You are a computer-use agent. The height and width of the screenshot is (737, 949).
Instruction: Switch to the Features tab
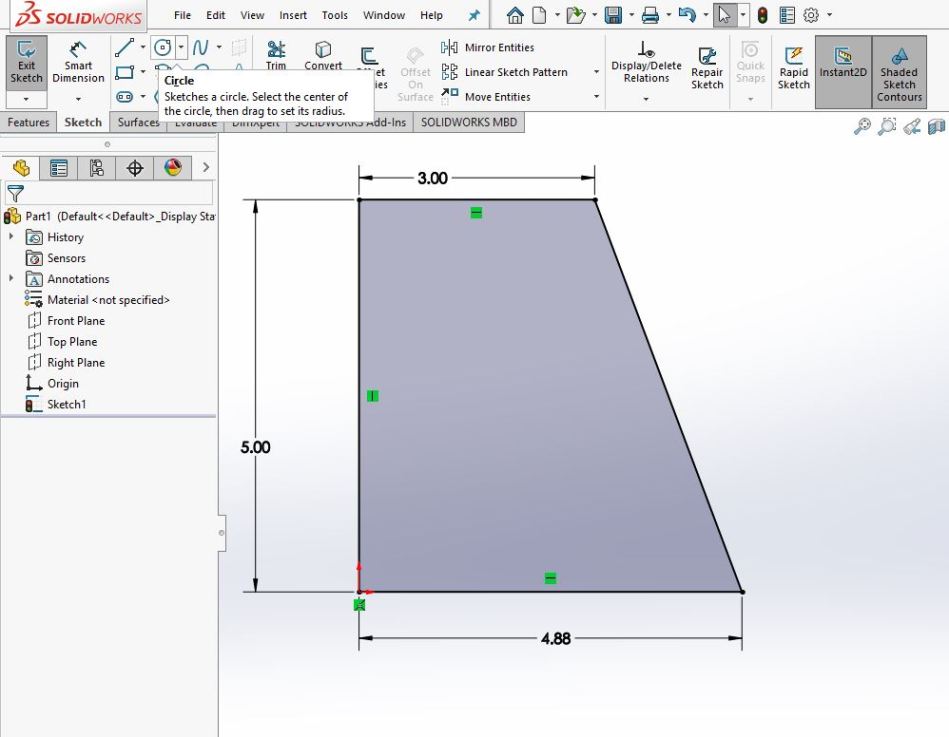(29, 122)
